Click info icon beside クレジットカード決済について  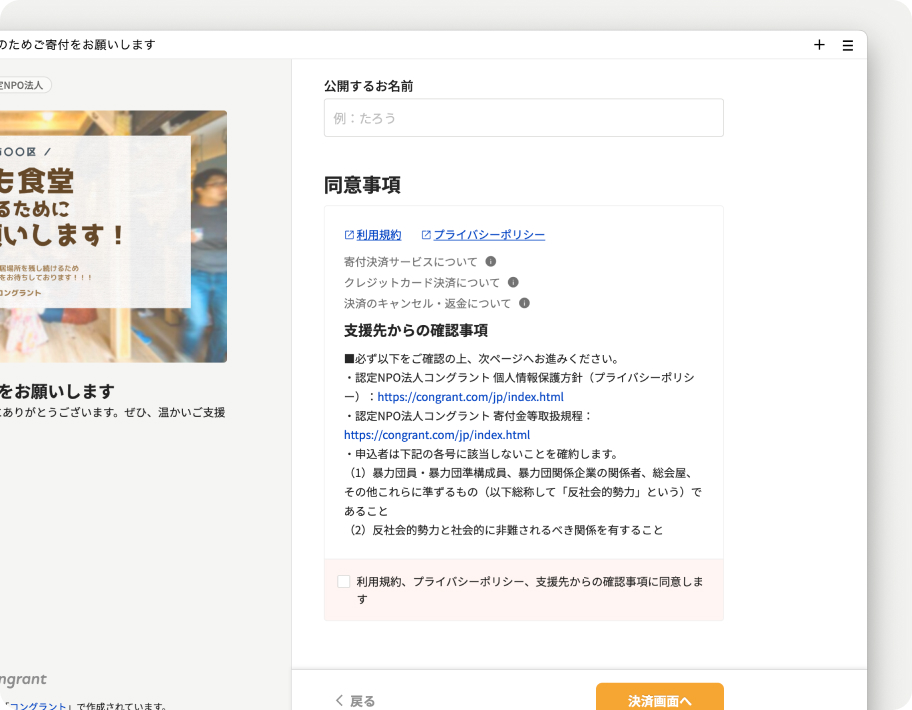tap(513, 282)
